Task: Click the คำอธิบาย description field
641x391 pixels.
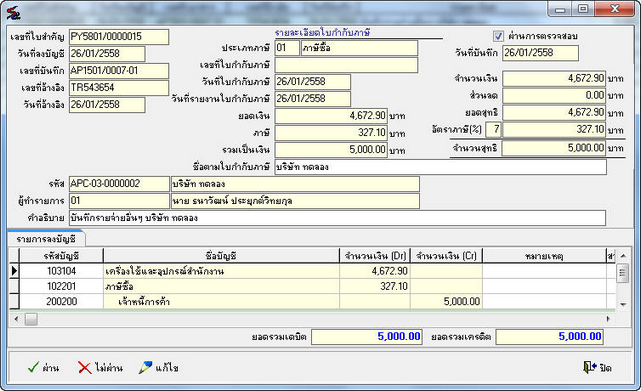Action: [x=337, y=218]
